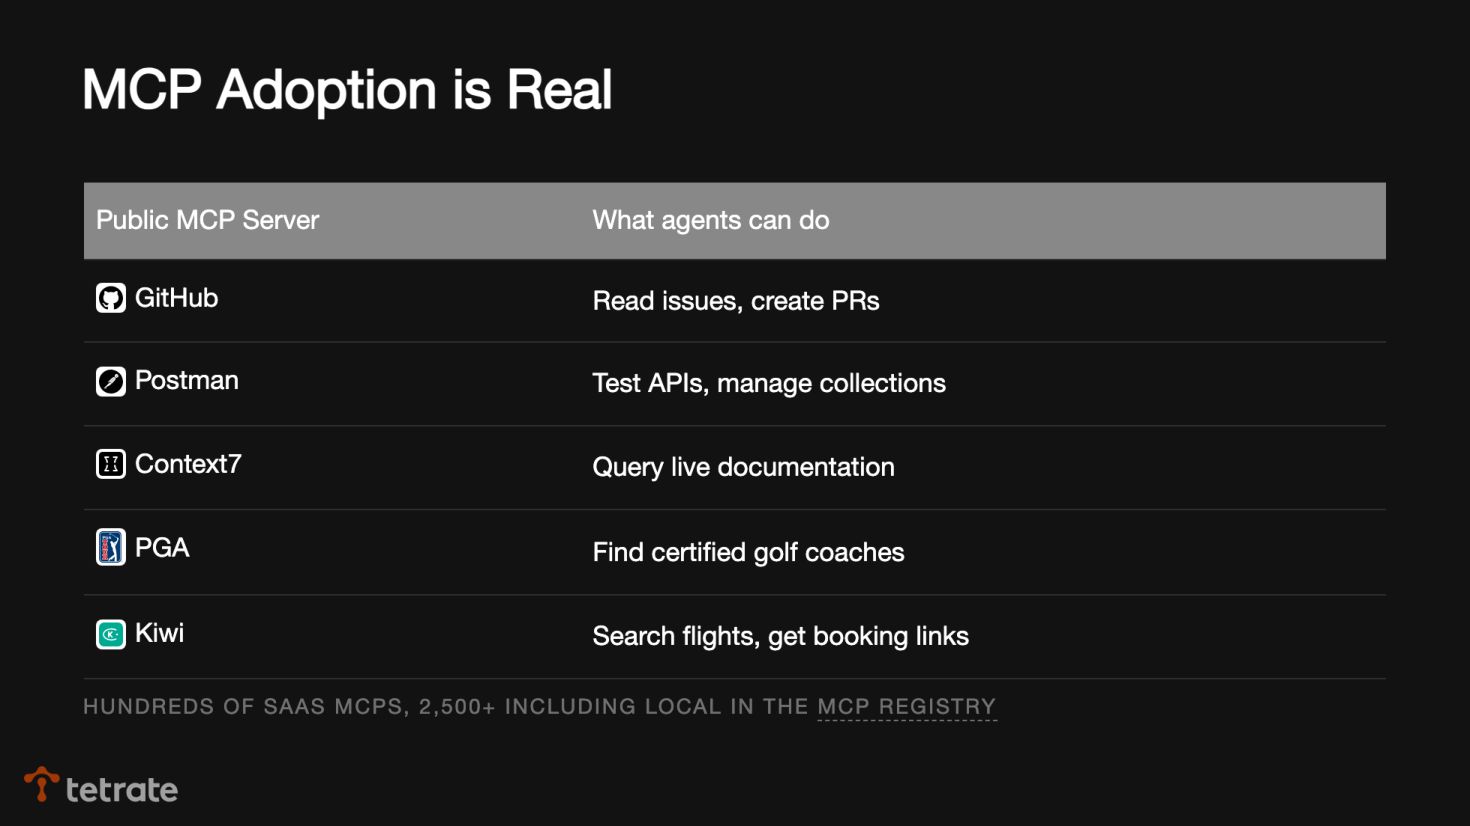The image size is (1470, 826).
Task: Click the GitHub octocat icon
Action: tap(111, 298)
